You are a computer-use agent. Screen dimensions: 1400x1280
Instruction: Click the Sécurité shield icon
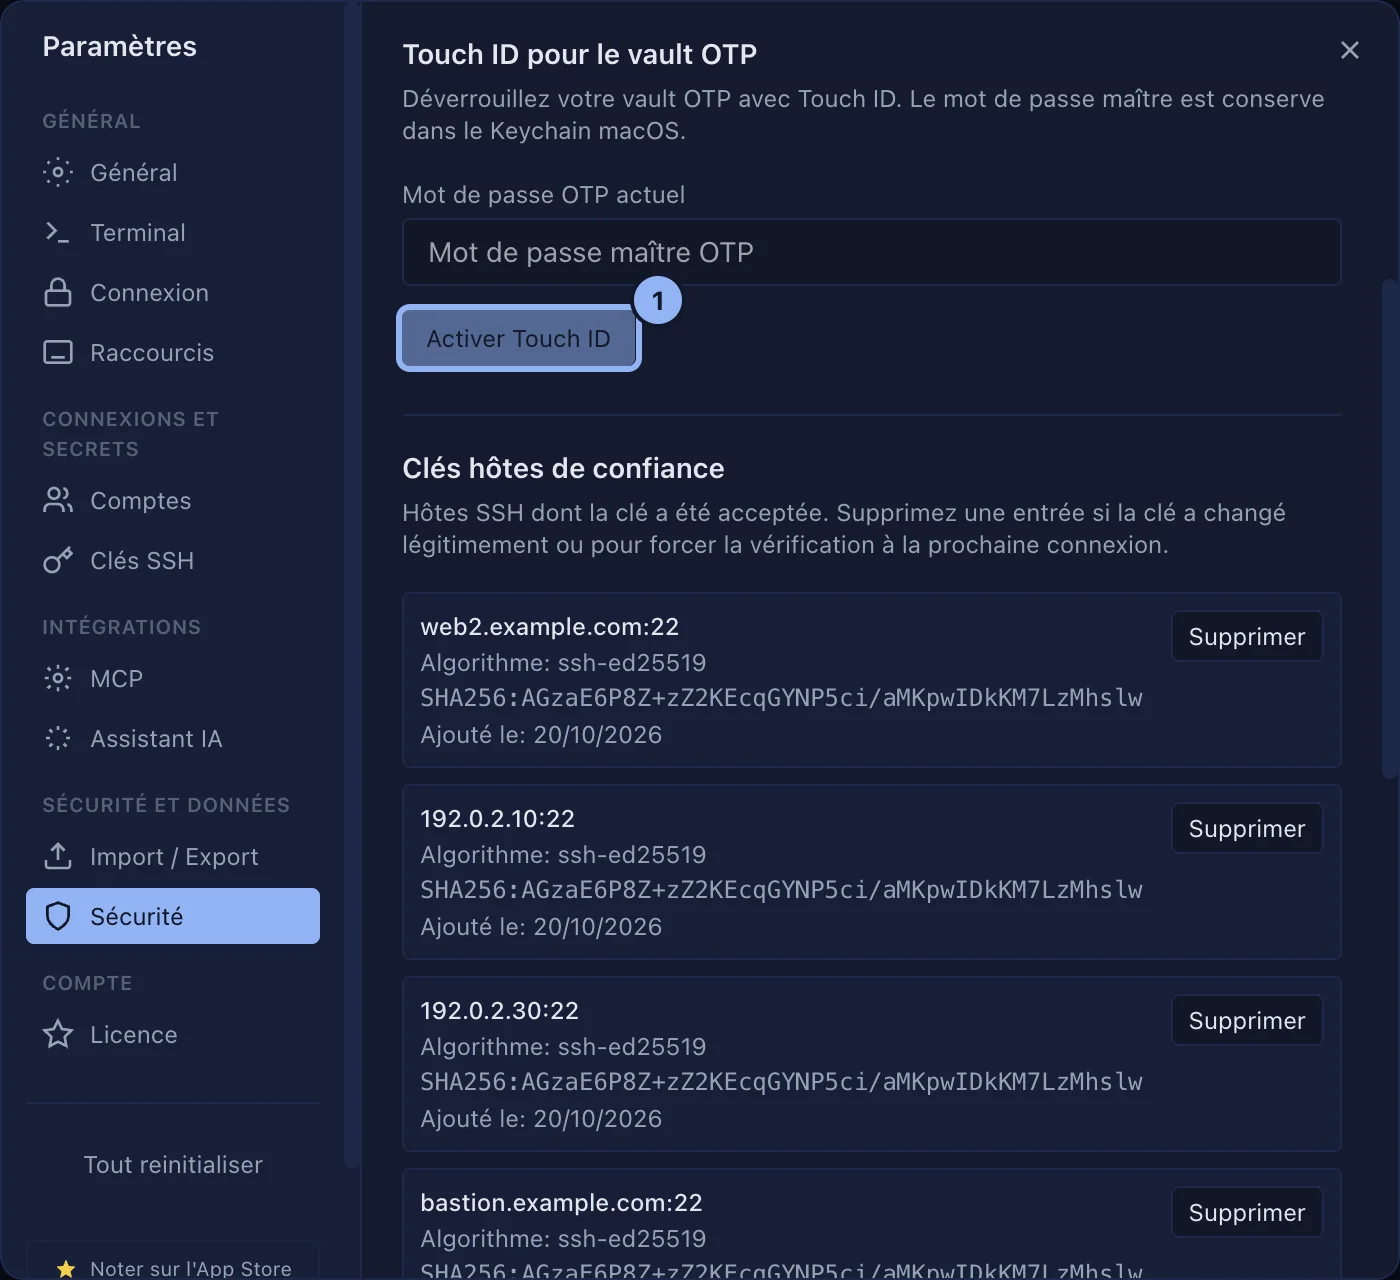tap(58, 916)
